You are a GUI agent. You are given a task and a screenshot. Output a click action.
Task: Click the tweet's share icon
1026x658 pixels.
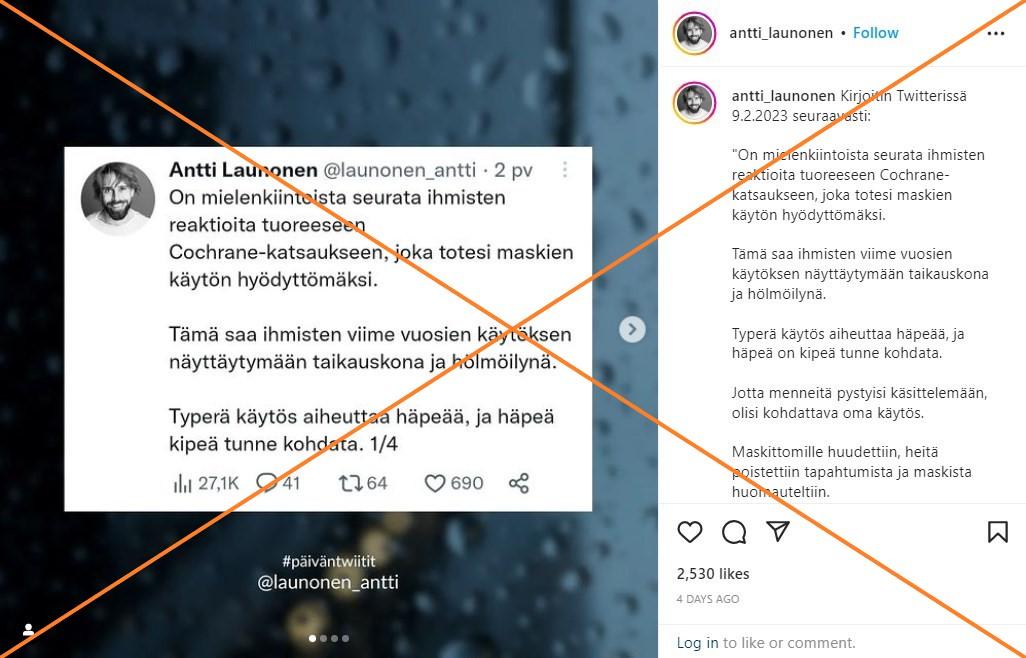pos(519,483)
